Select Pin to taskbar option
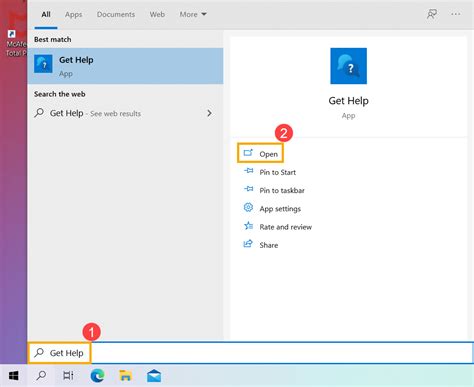The width and height of the screenshot is (474, 387). tap(282, 190)
